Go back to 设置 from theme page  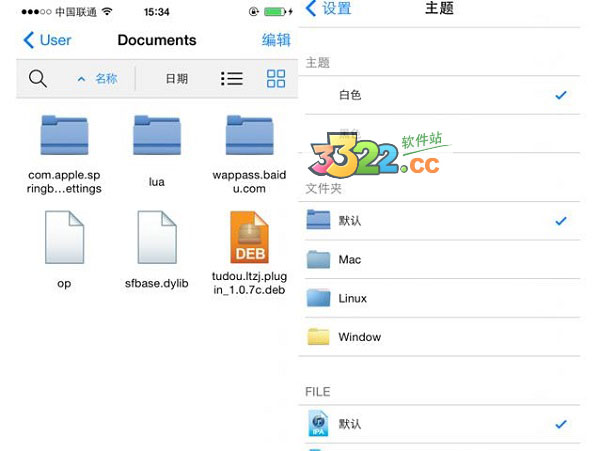point(329,8)
